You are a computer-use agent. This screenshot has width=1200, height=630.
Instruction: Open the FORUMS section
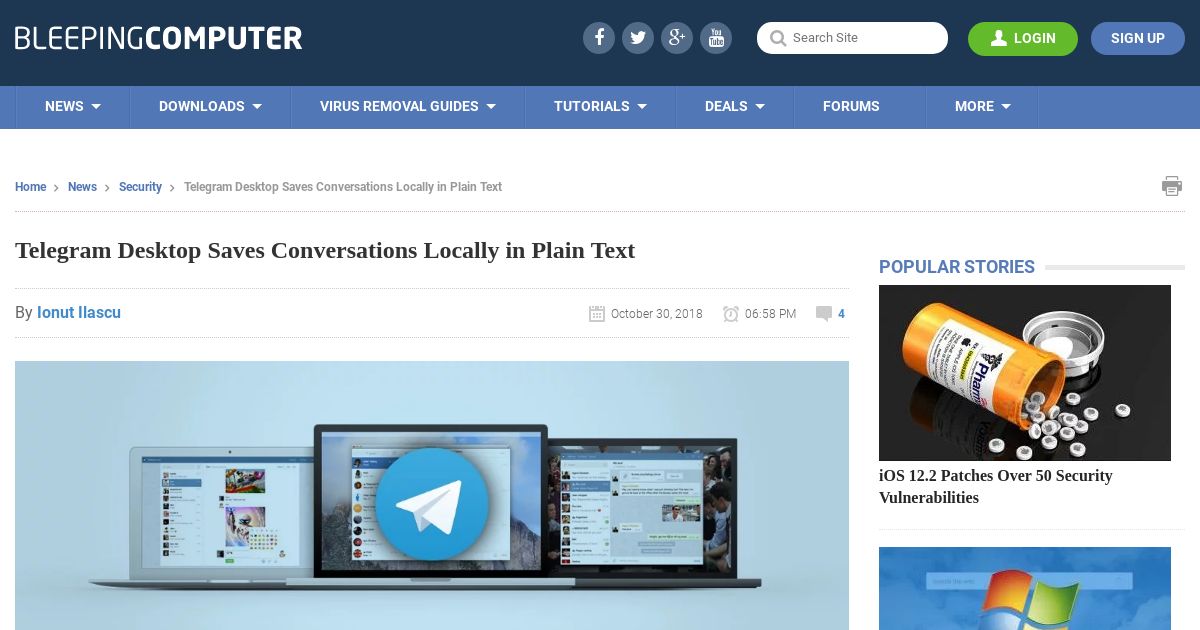[851, 106]
